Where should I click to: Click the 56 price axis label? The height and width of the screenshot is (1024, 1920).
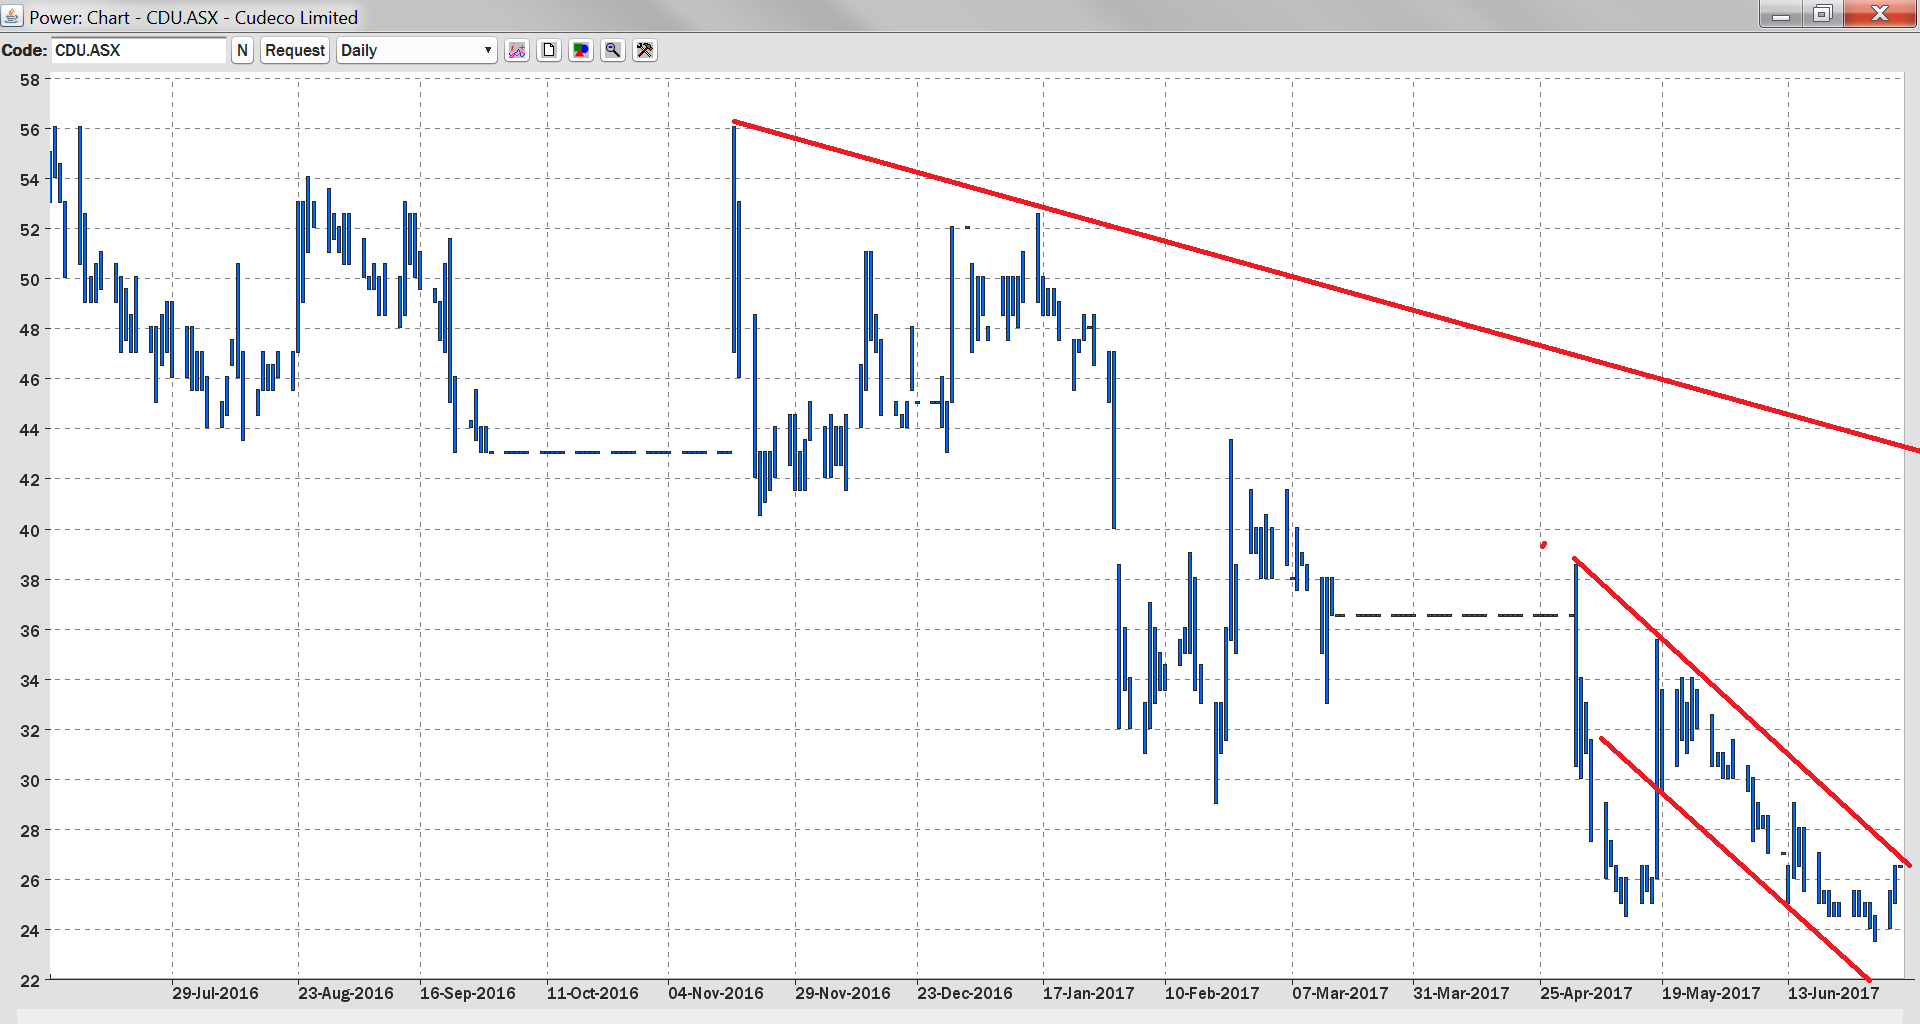click(30, 130)
